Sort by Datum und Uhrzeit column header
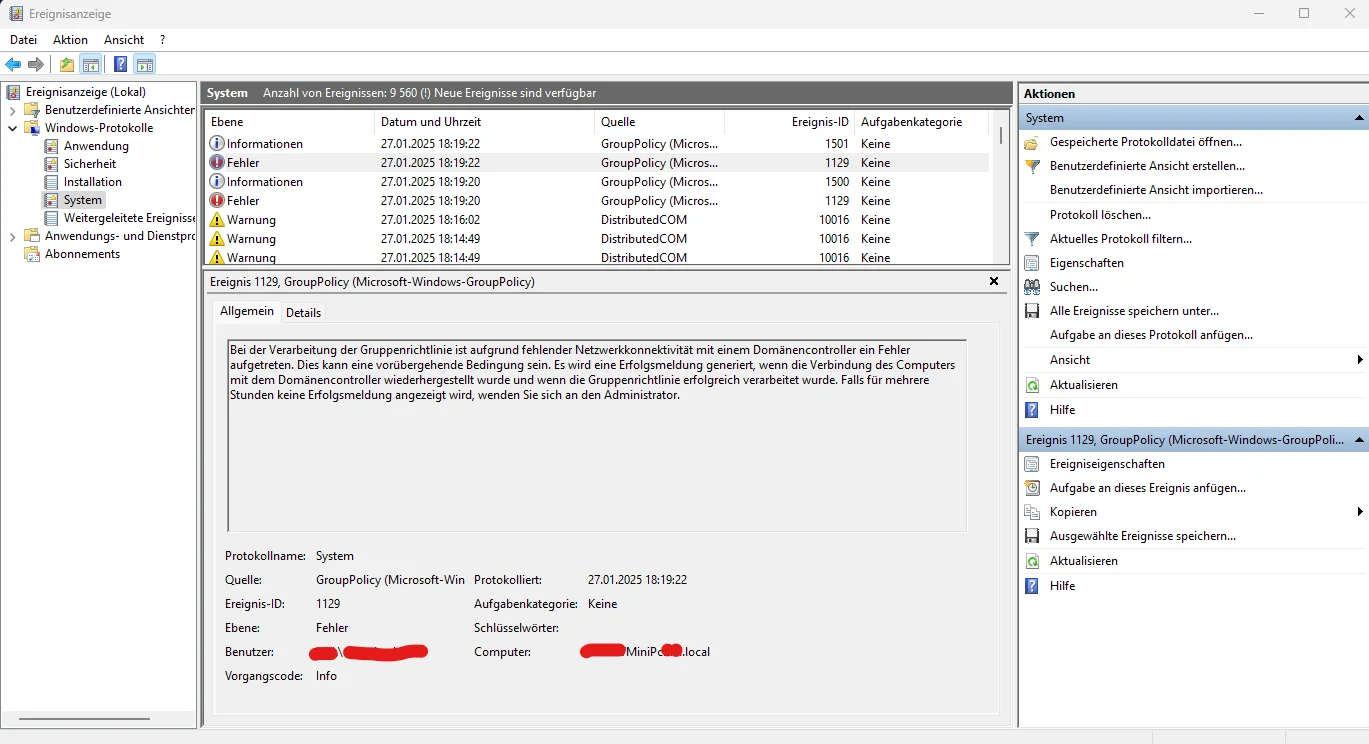Screen dimensions: 1369x744 (483, 122)
